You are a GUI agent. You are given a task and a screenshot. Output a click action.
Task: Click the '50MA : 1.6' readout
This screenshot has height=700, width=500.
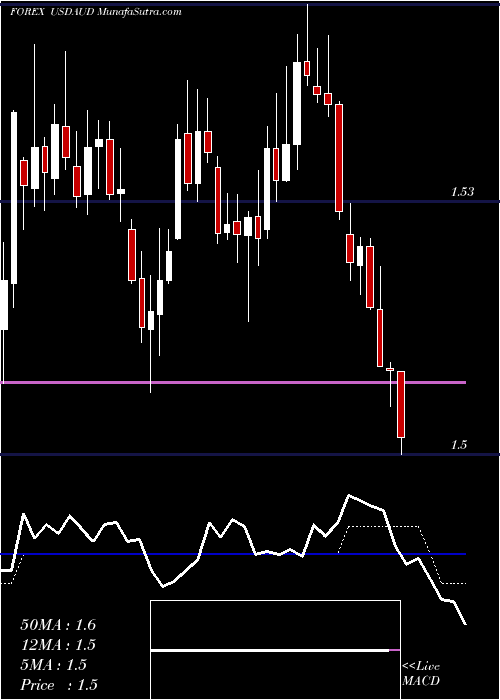58,625
